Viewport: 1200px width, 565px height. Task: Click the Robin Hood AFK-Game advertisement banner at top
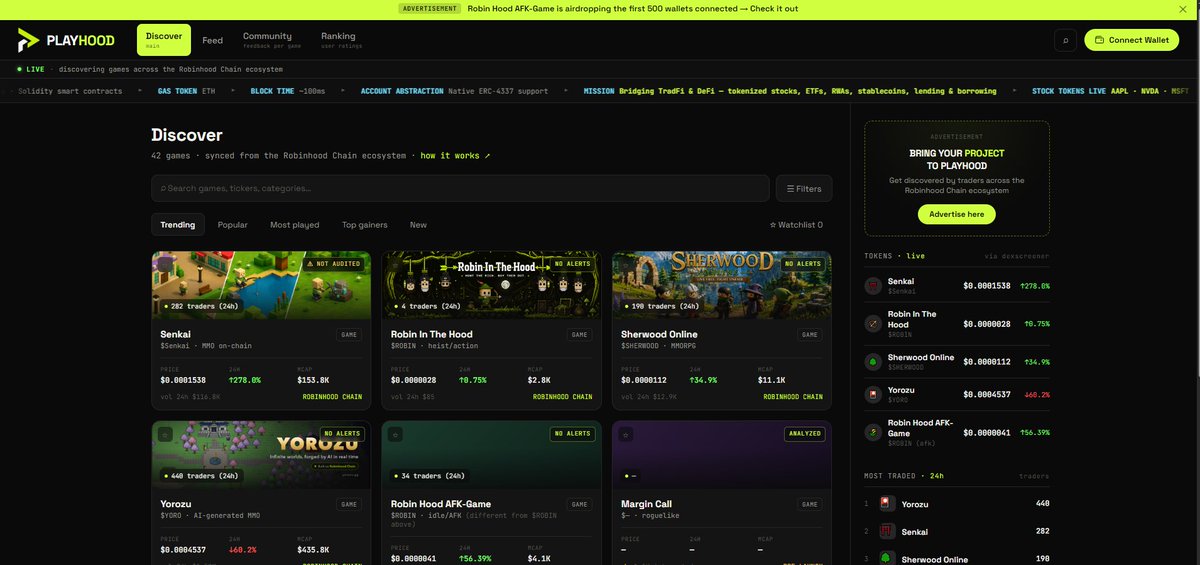tap(600, 9)
